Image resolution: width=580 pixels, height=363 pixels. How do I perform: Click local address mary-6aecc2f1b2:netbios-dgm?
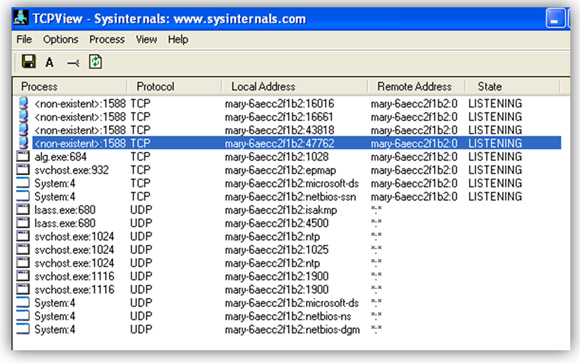[x=292, y=330]
